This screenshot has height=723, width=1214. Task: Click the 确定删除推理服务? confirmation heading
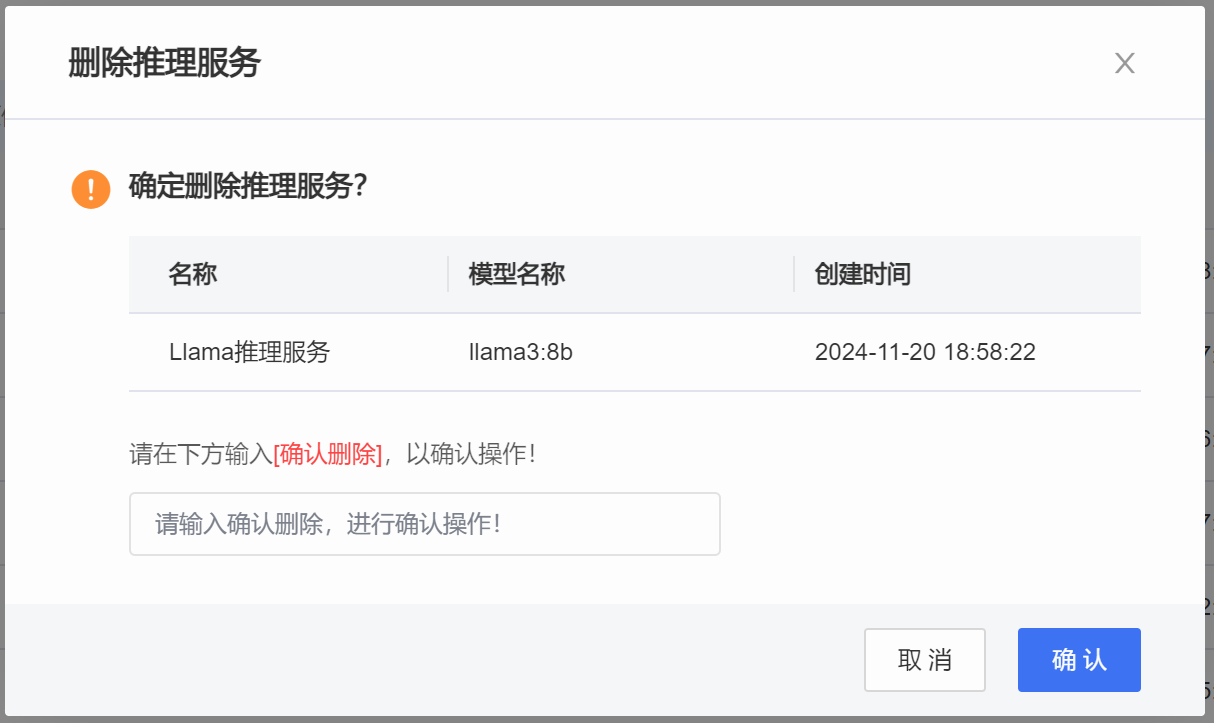click(x=248, y=186)
